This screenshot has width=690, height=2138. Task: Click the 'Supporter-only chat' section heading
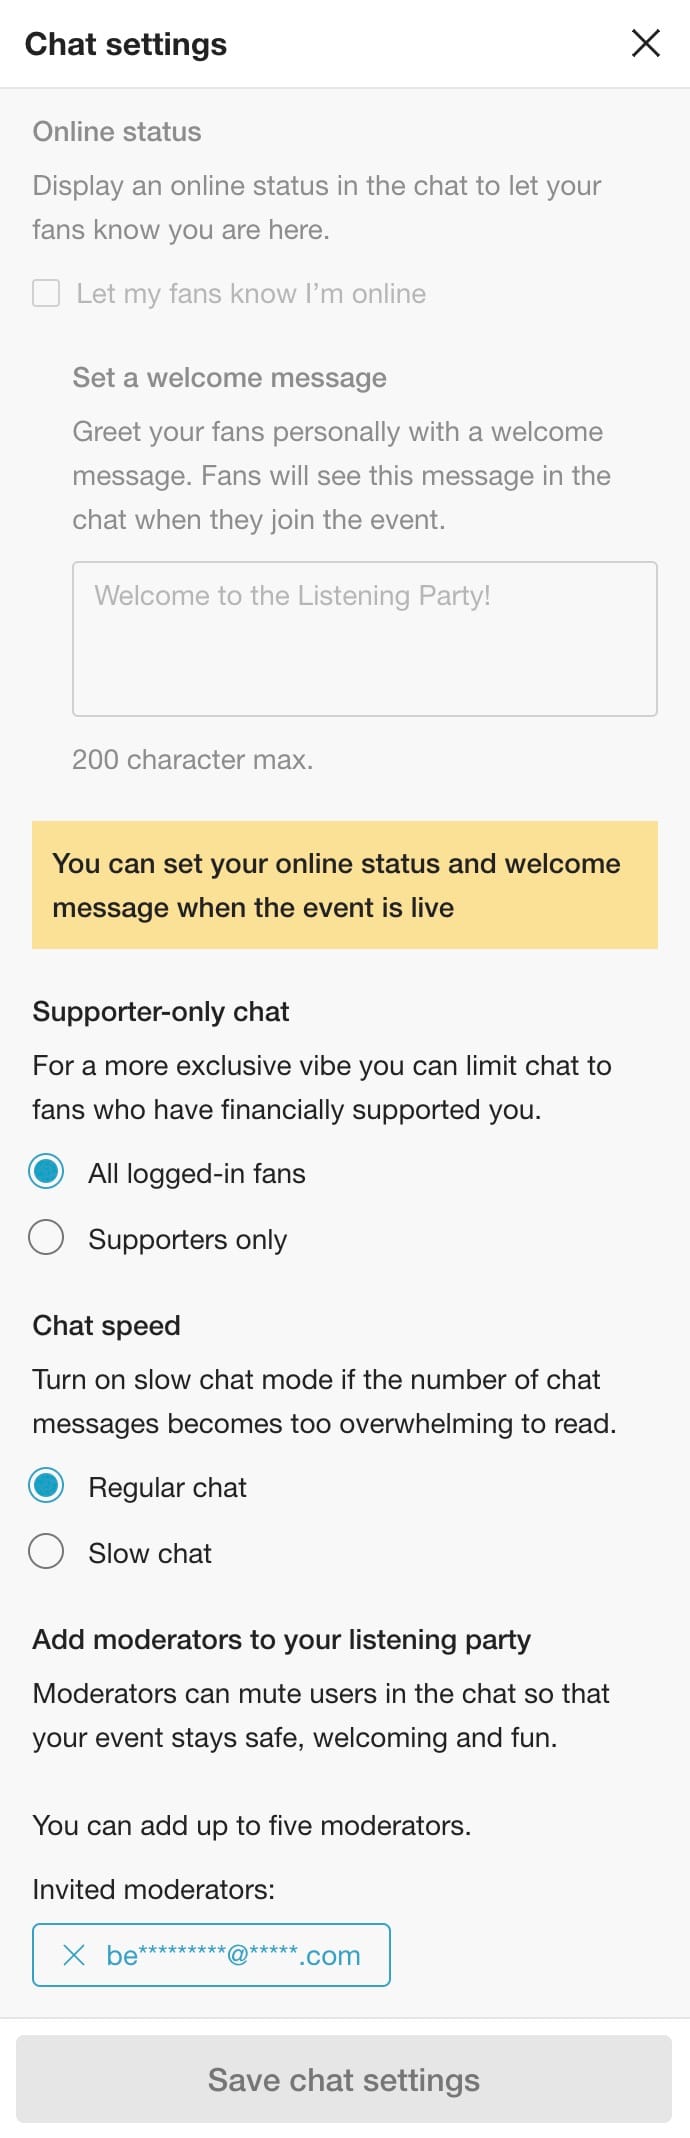(161, 1011)
